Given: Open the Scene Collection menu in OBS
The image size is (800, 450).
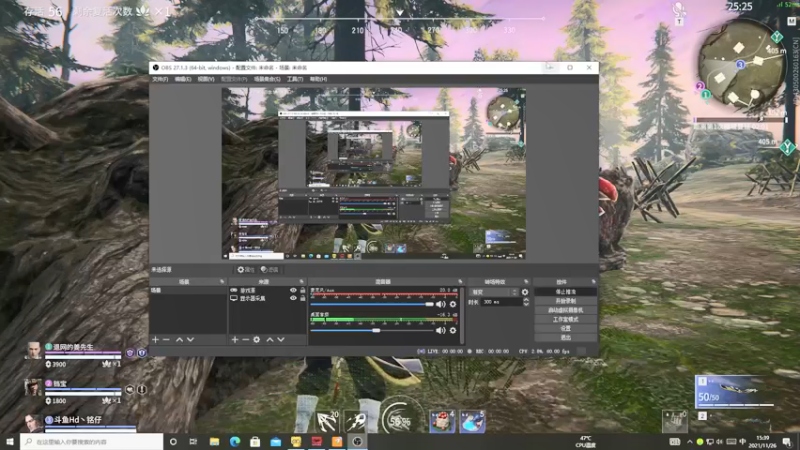Looking at the screenshot, I should pyautogui.click(x=267, y=79).
